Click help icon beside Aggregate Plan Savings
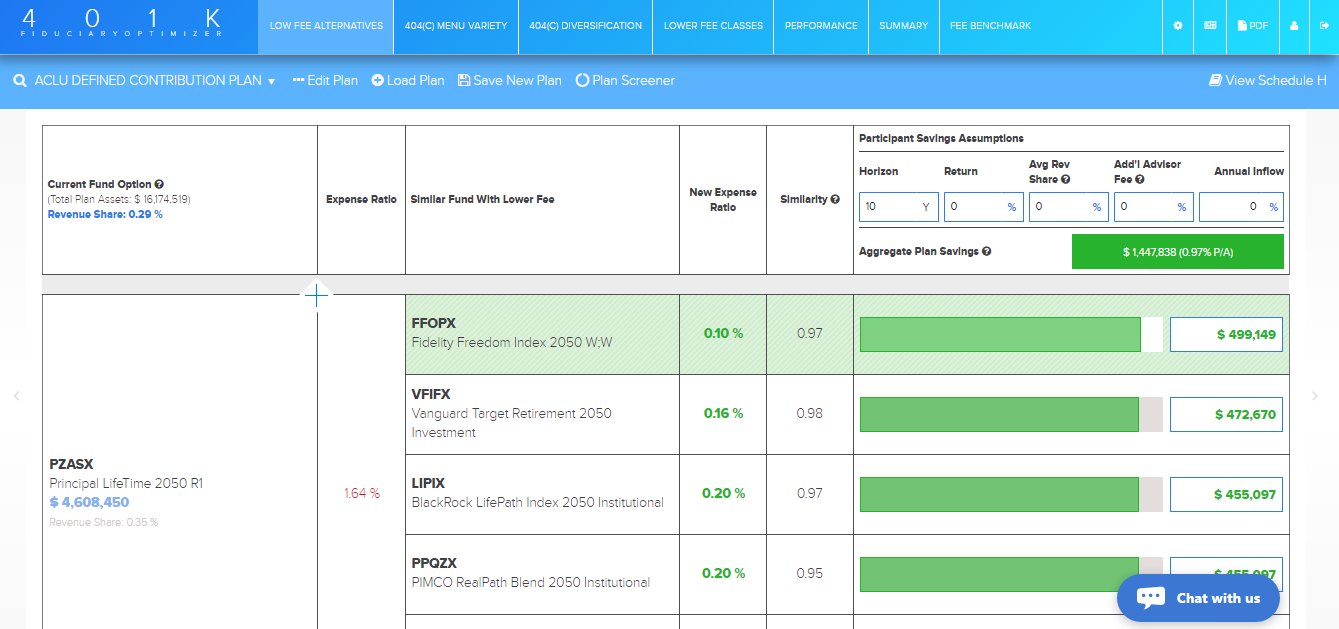This screenshot has height=629, width=1339. pyautogui.click(x=987, y=252)
